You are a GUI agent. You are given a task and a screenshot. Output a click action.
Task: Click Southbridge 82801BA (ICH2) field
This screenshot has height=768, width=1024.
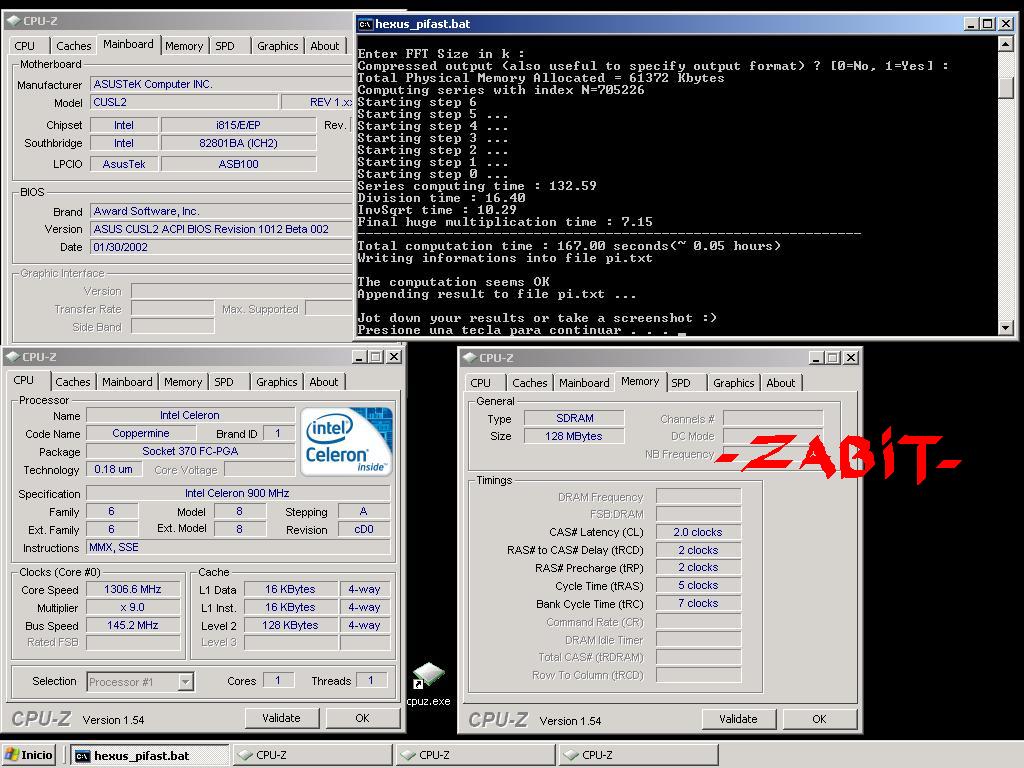point(238,143)
